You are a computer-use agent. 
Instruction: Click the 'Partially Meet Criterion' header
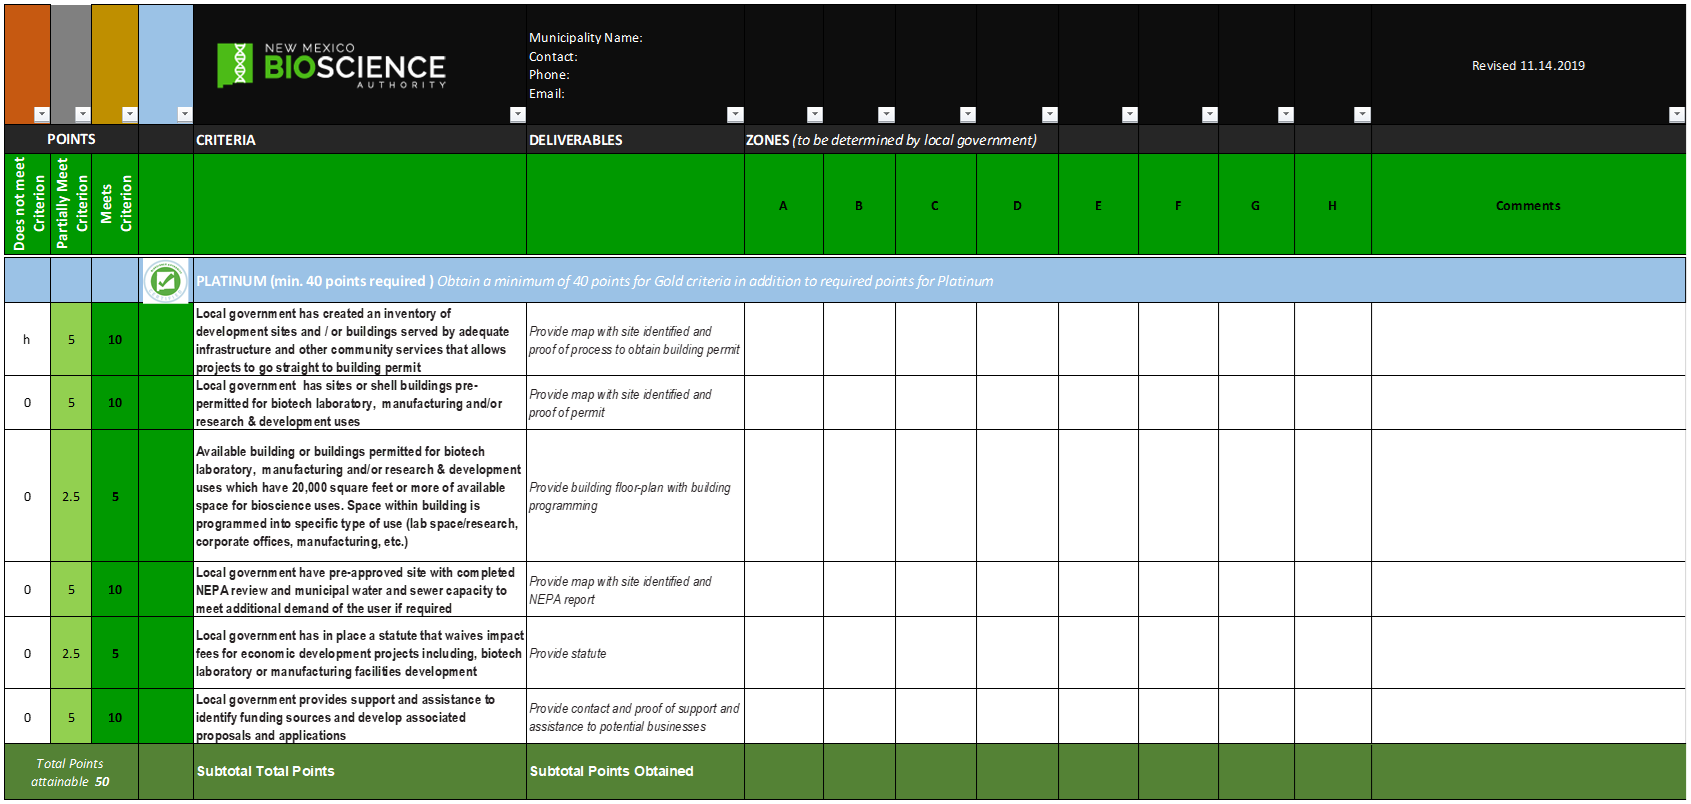click(x=71, y=204)
